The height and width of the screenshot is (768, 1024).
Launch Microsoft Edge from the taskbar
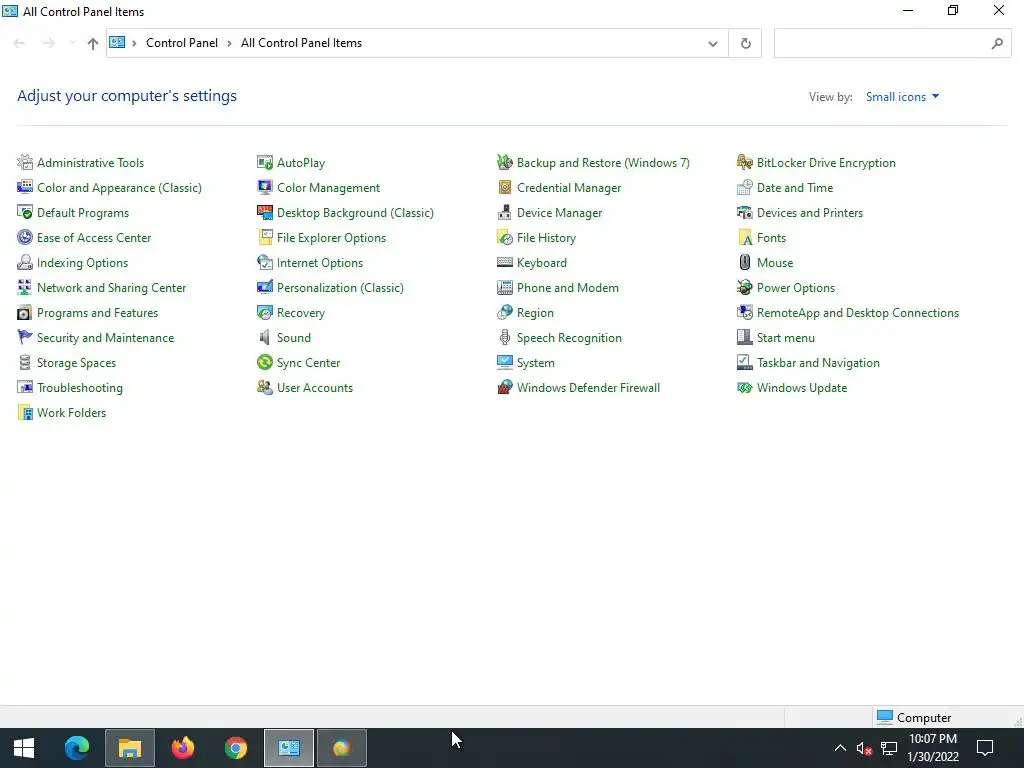click(x=77, y=748)
